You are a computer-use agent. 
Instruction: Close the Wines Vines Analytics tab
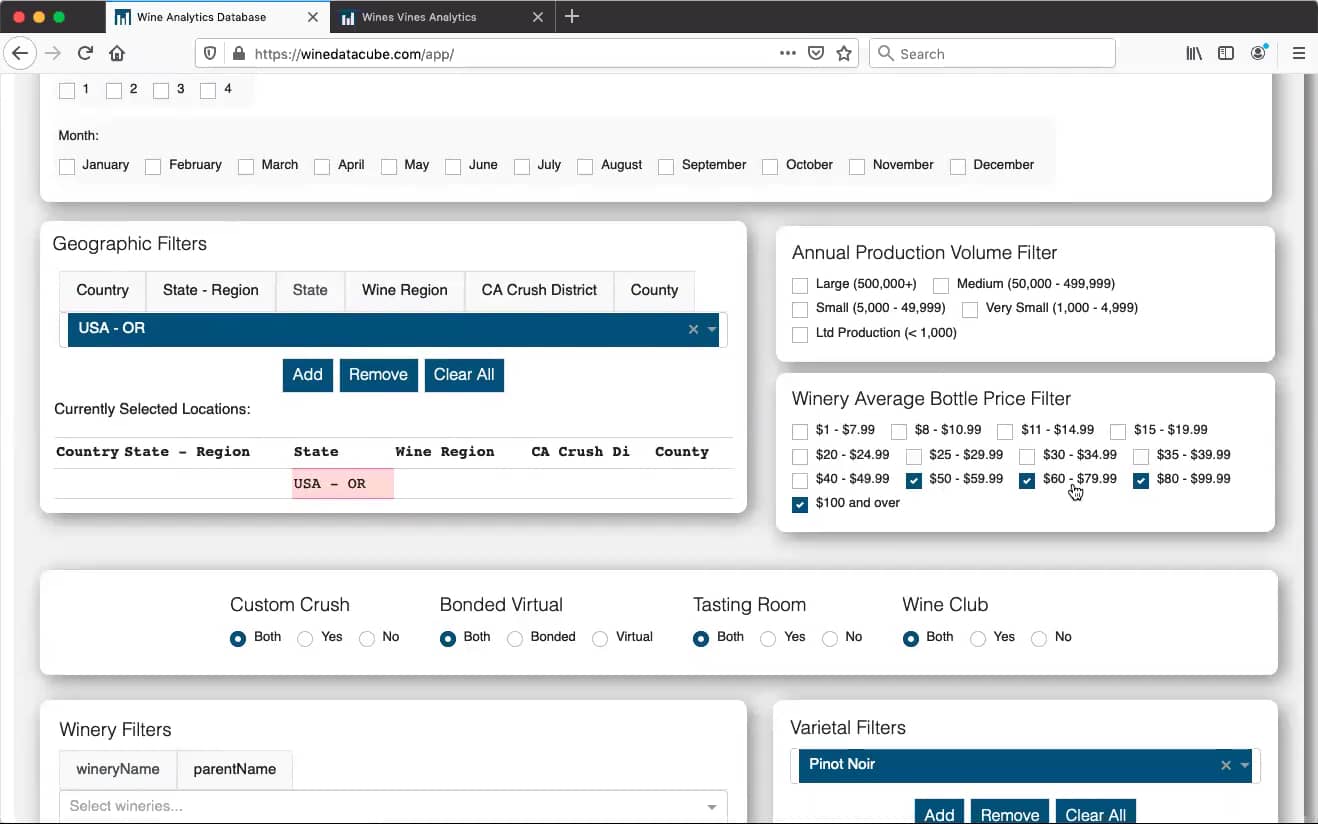538,17
